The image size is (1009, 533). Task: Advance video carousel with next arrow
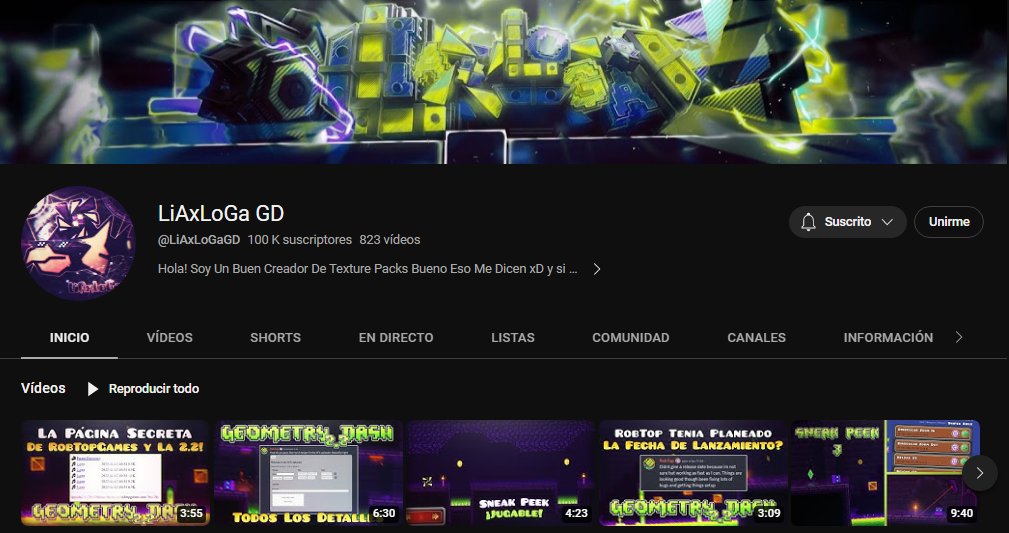pos(979,473)
